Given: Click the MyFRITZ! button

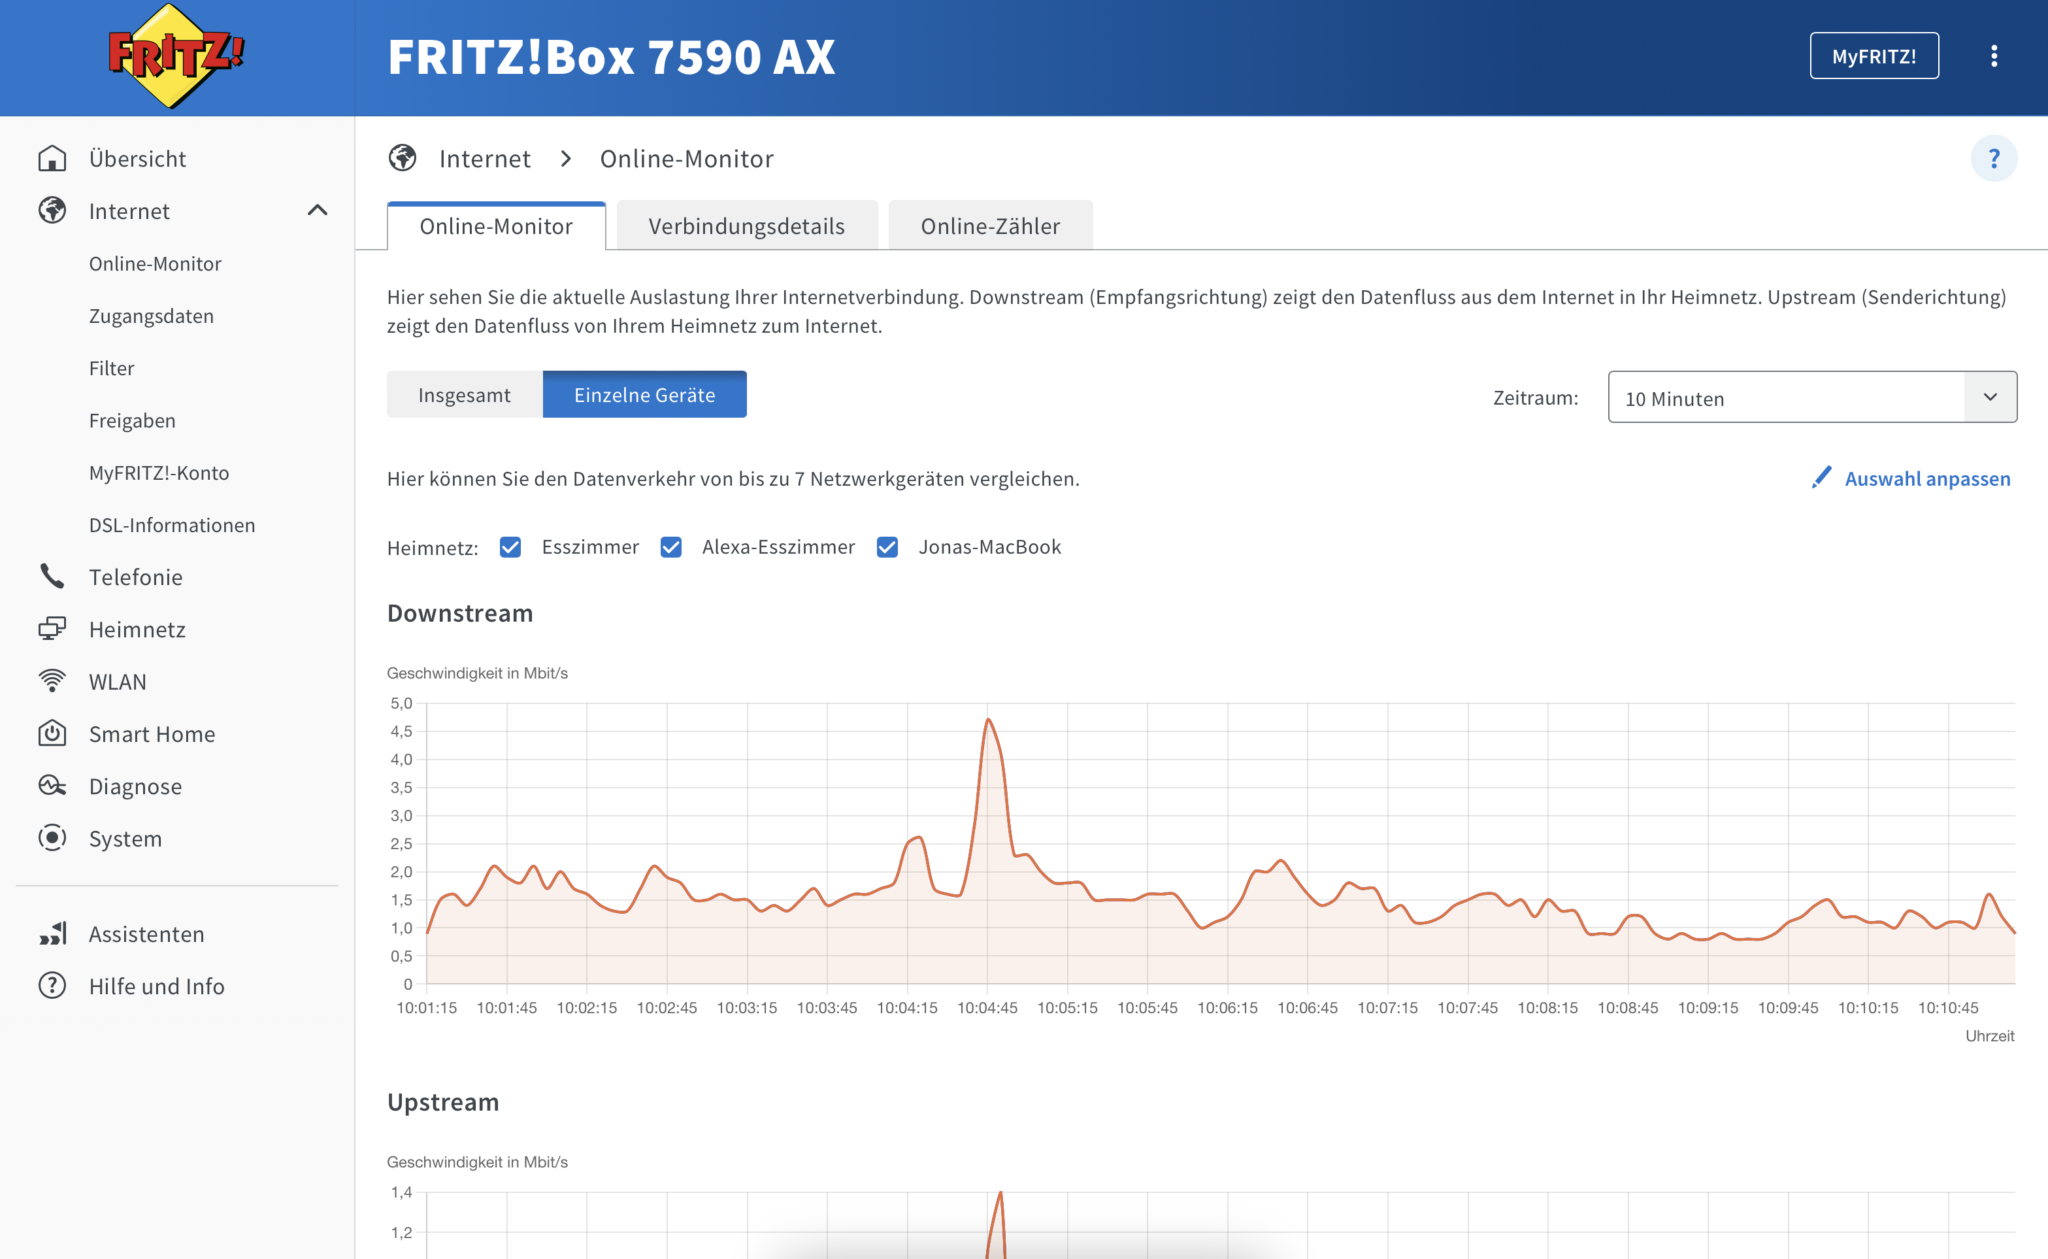Looking at the screenshot, I should coord(1874,55).
